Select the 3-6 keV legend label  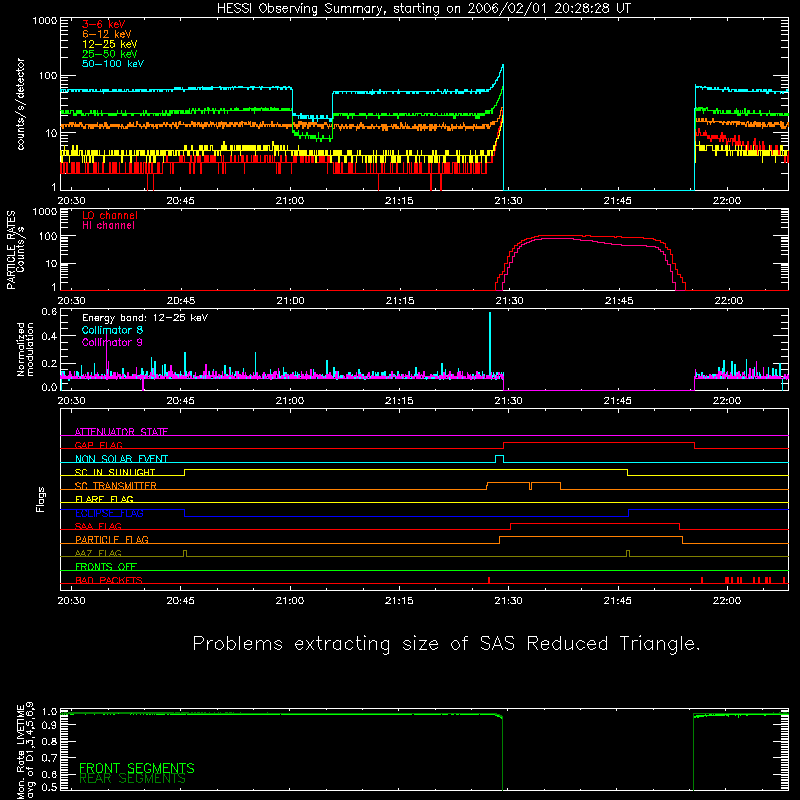(x=104, y=24)
